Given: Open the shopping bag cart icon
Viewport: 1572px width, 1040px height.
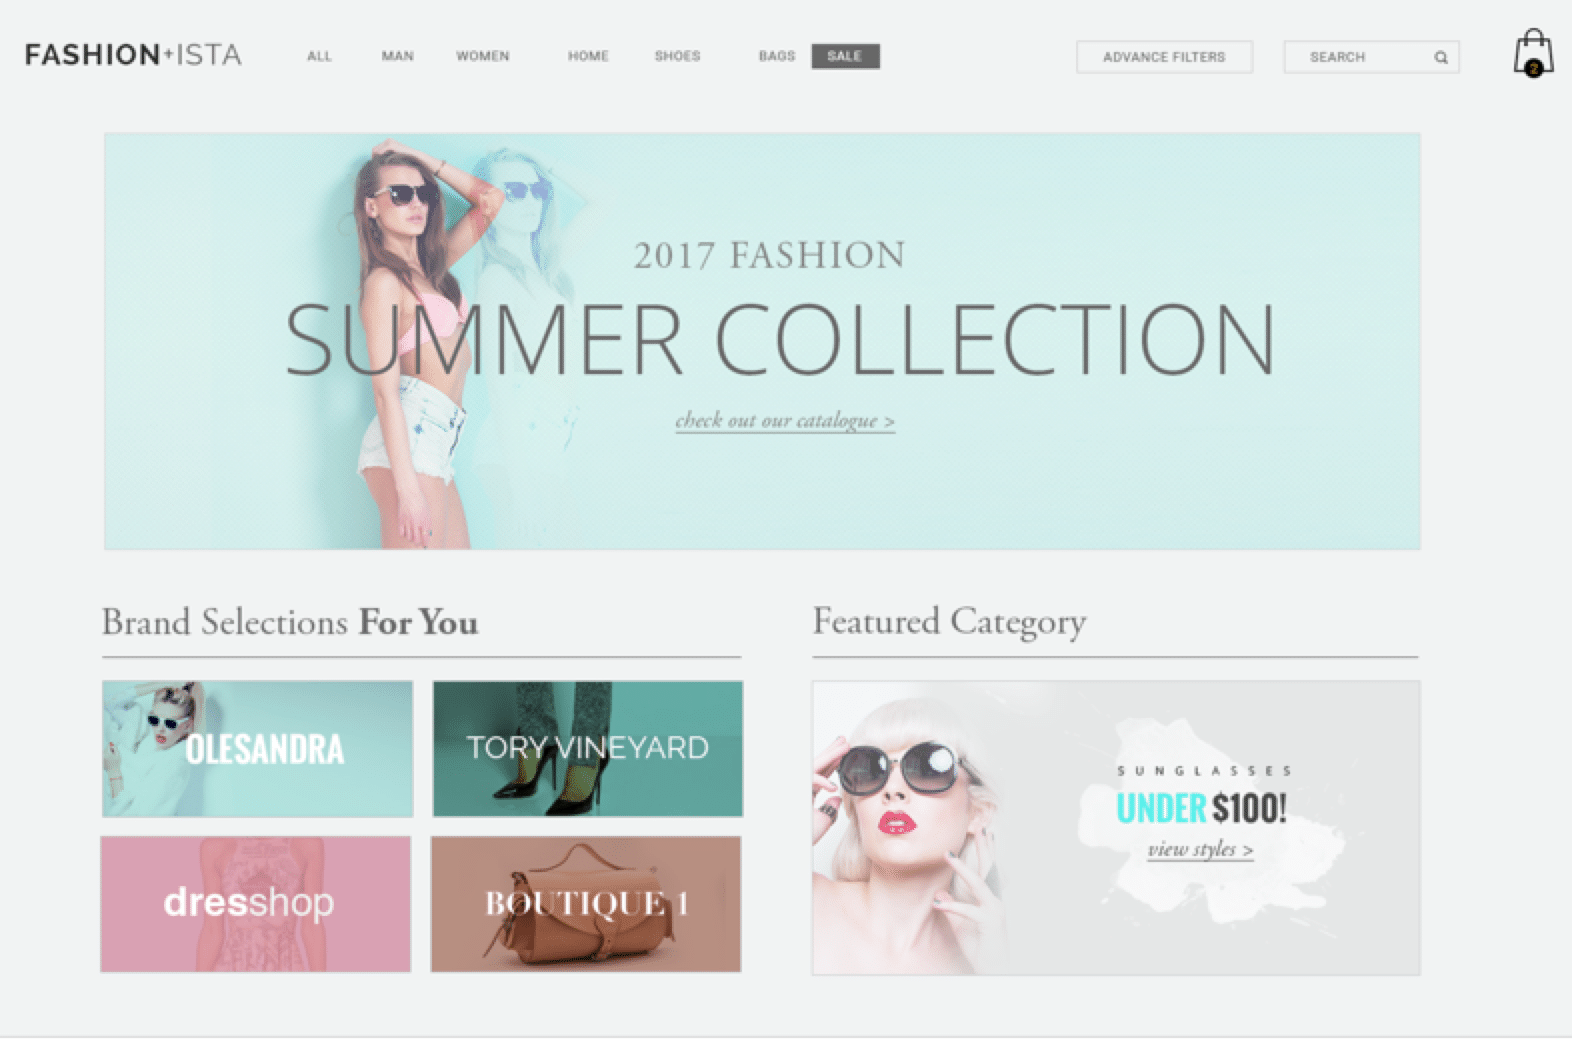Looking at the screenshot, I should click(1533, 53).
